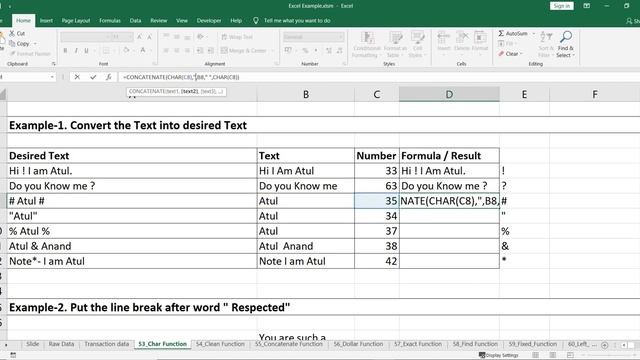Open the Page Layout tab
The height and width of the screenshot is (360, 640).
pos(76,20)
